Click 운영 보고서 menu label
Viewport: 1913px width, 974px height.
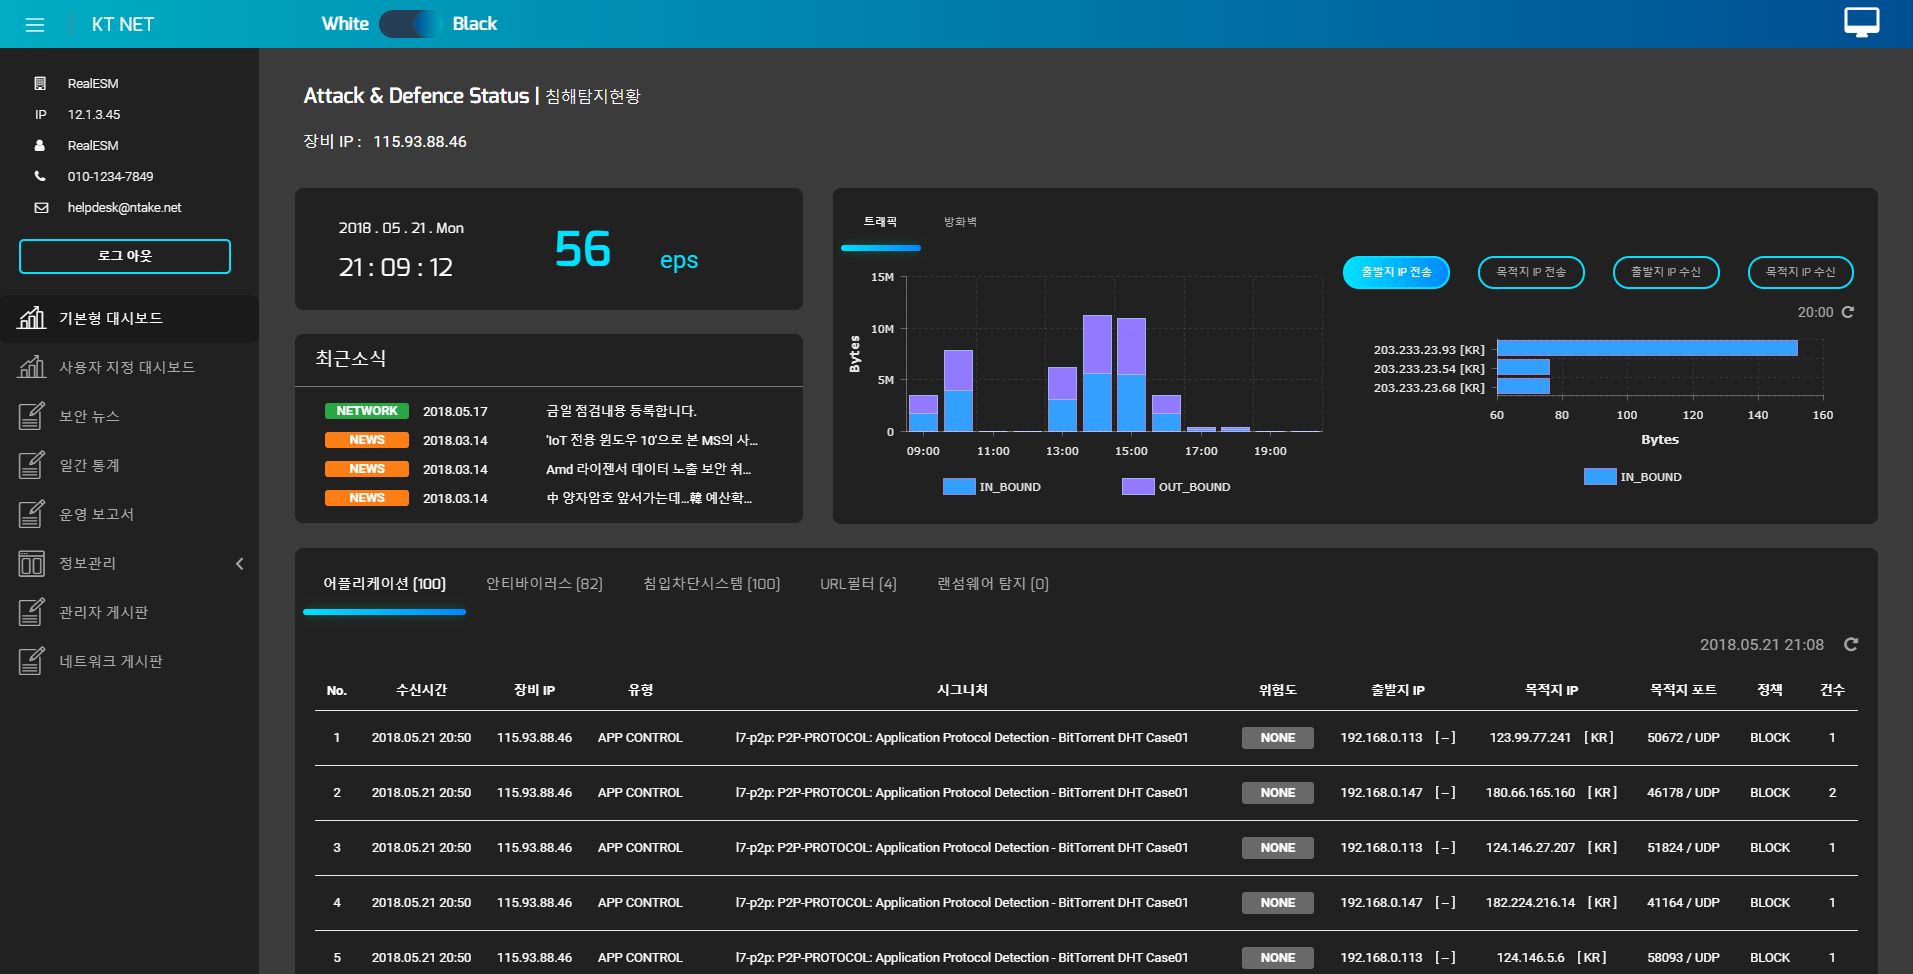pos(96,514)
